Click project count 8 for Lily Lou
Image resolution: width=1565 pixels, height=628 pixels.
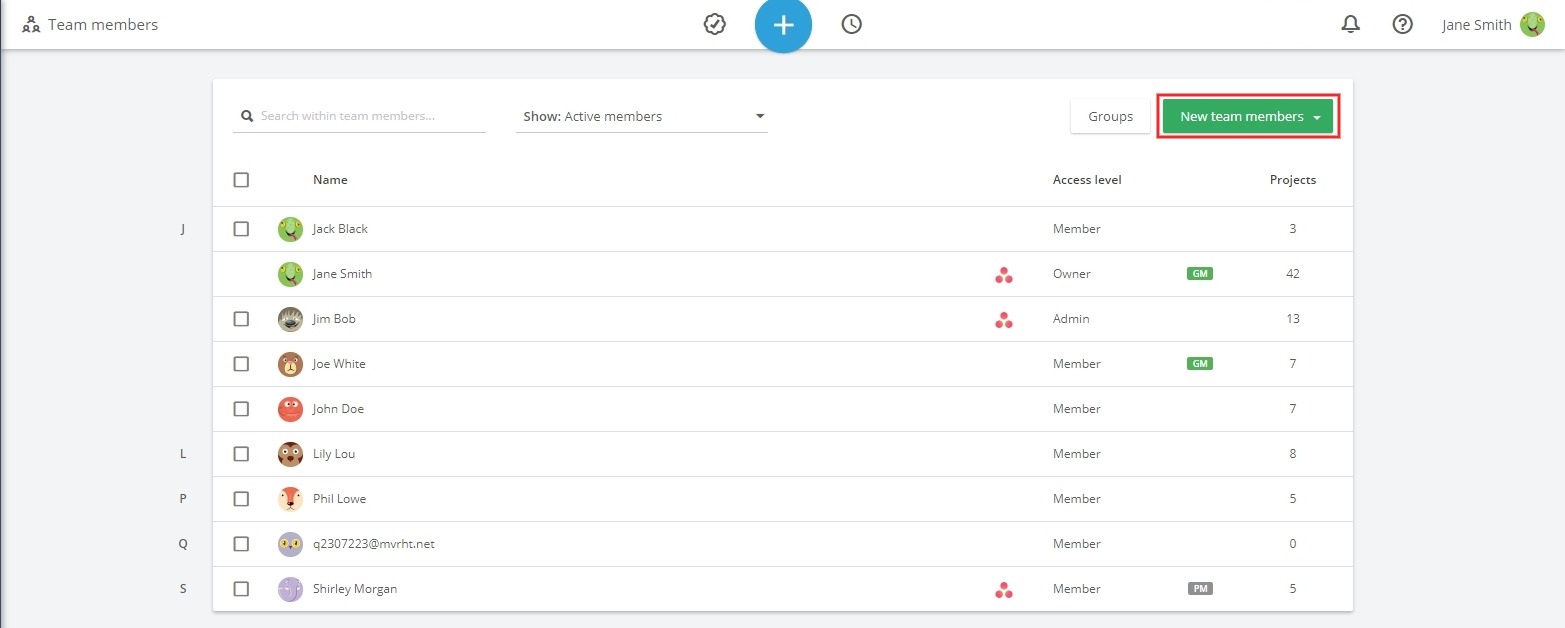pos(1293,454)
